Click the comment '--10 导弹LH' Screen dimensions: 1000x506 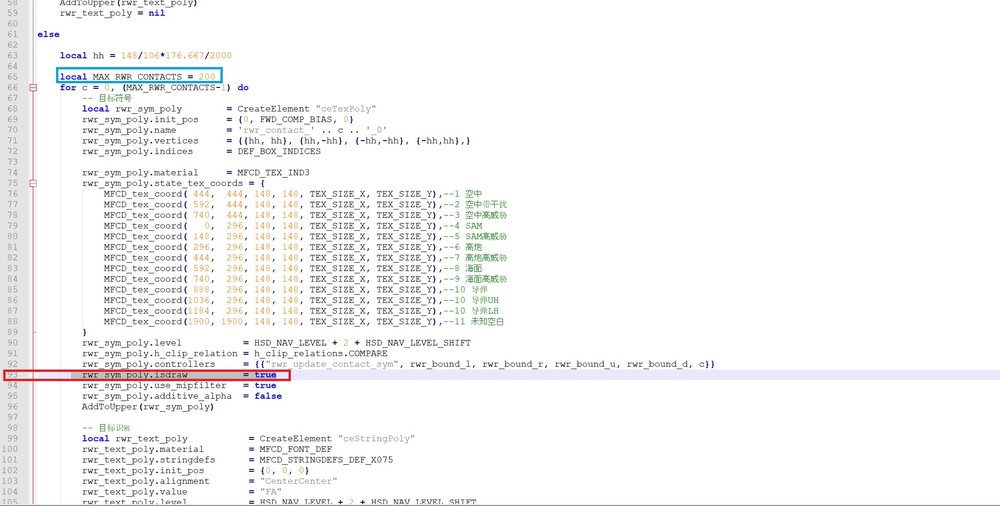473,311
